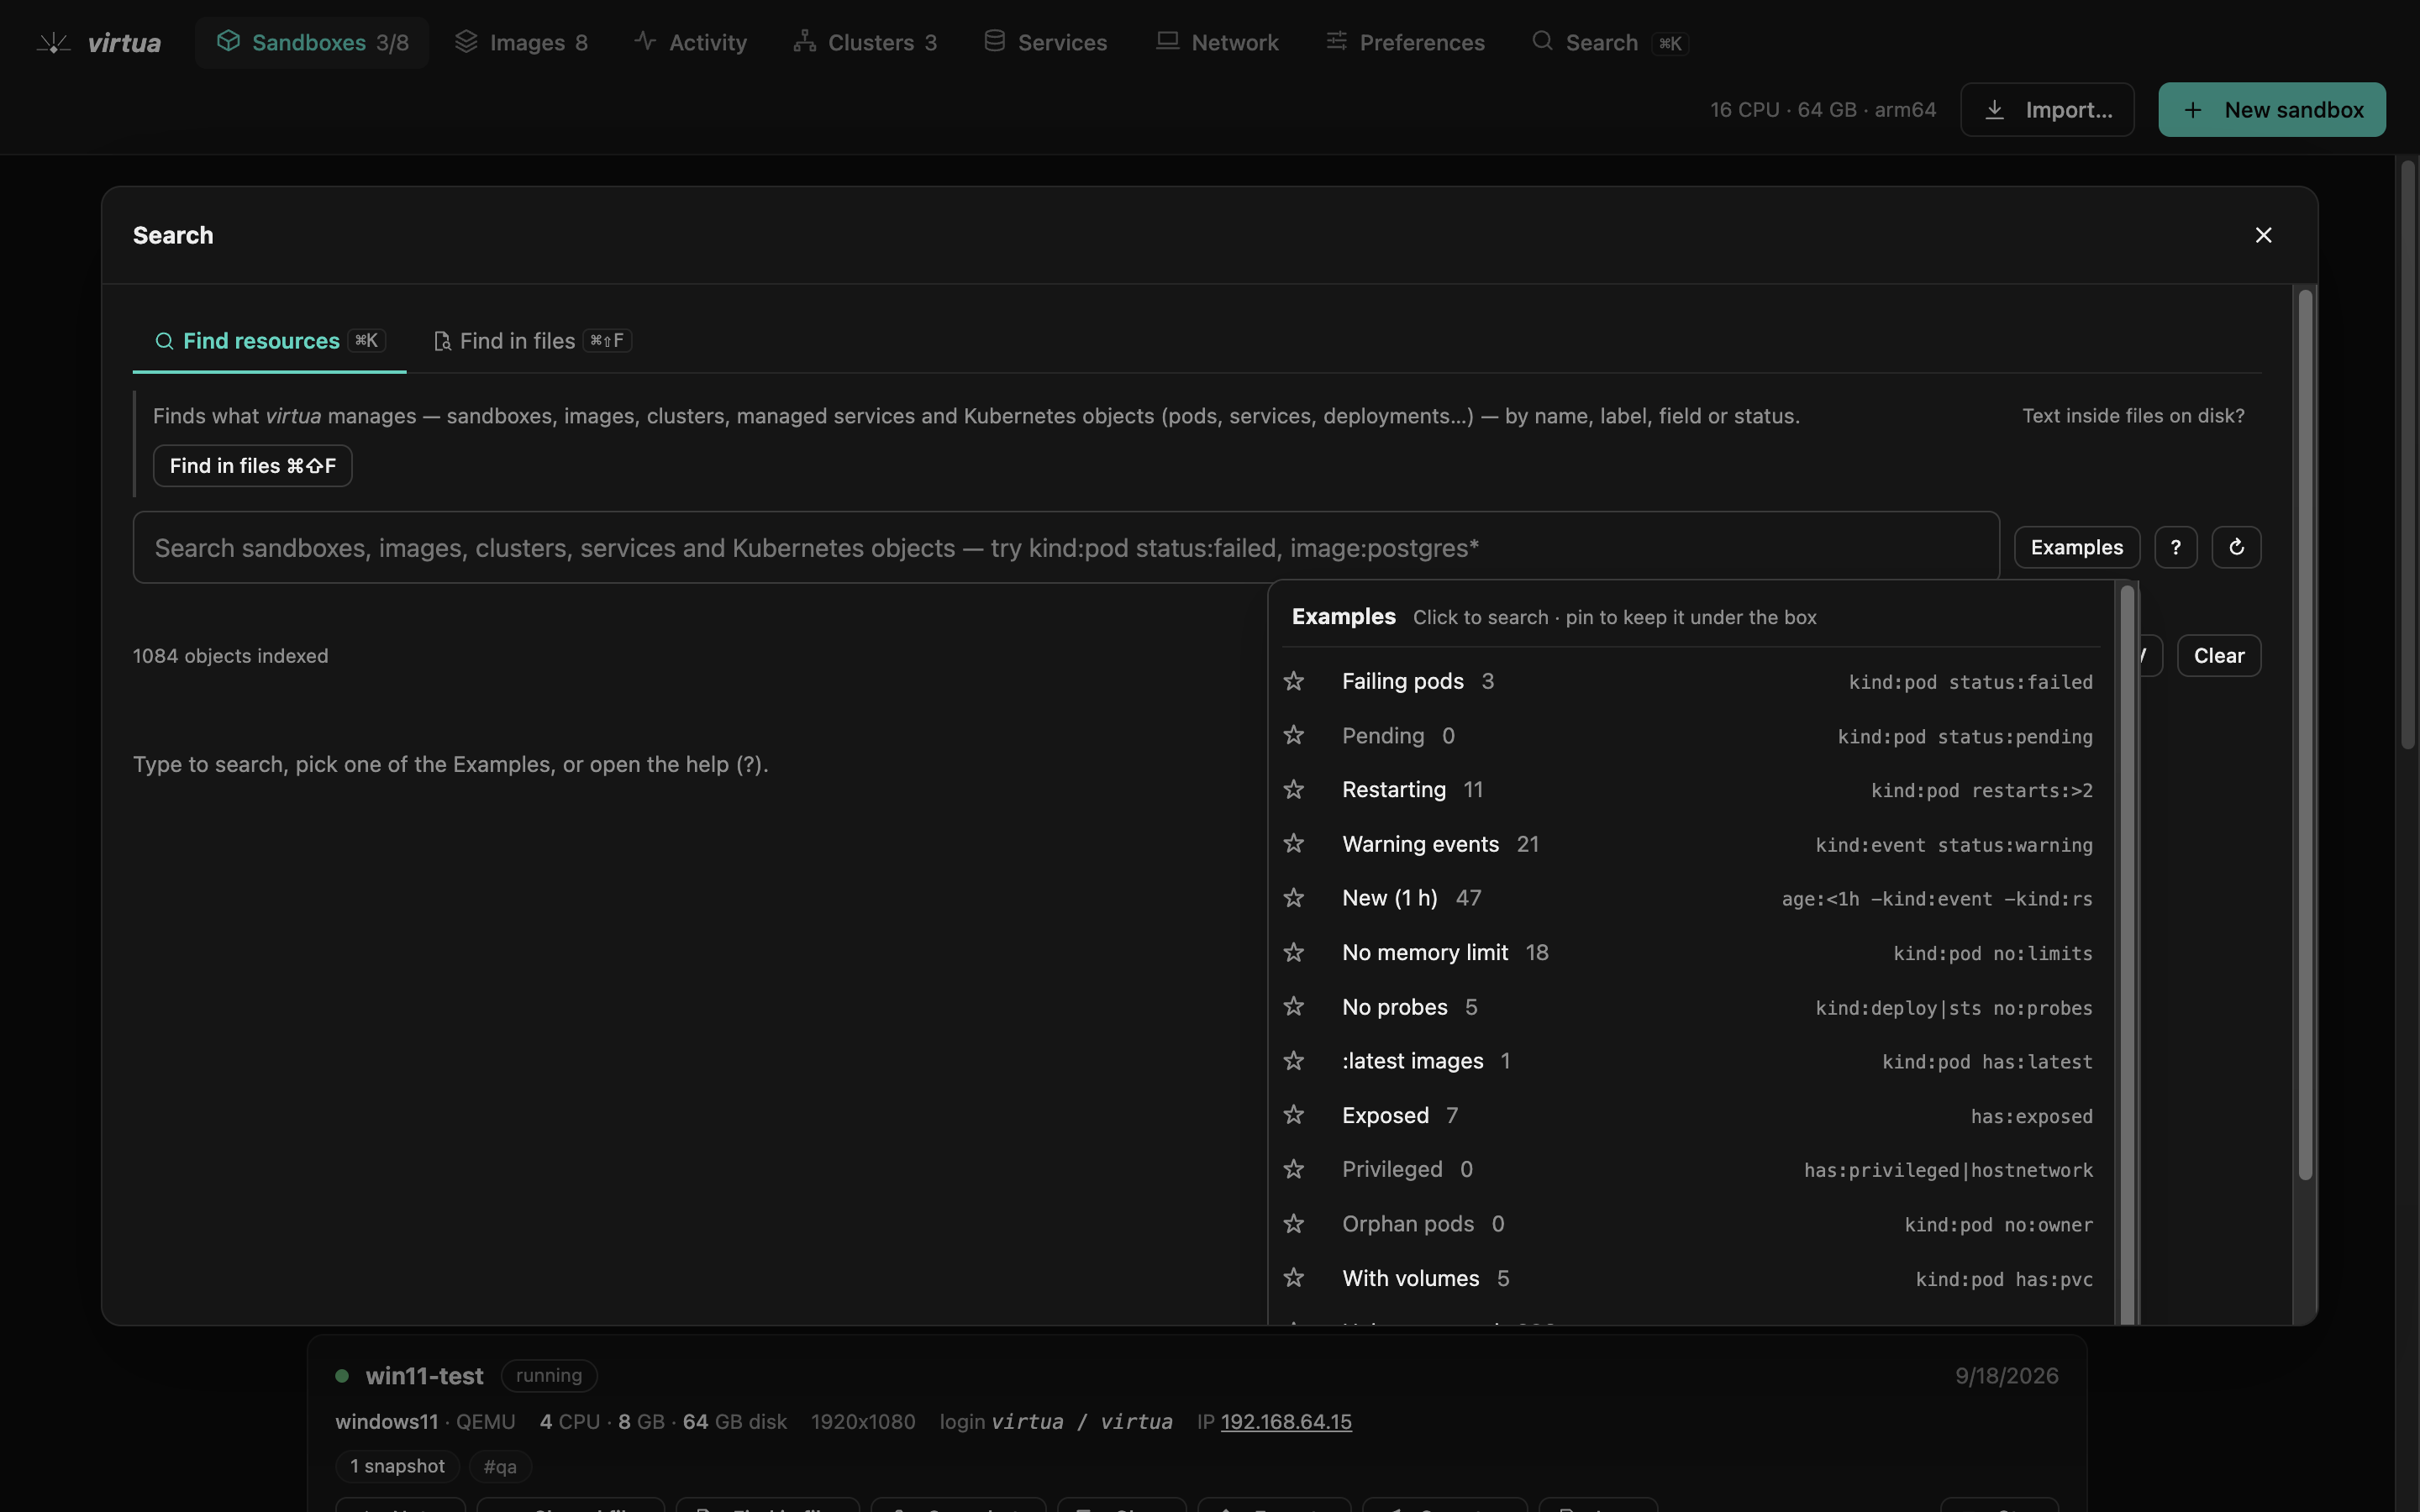This screenshot has height=1512, width=2420.
Task: Pin the Failing pods example star
Action: [x=1294, y=681]
